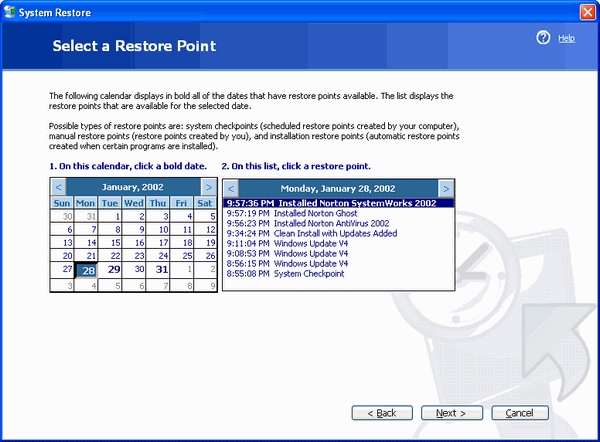Select Installed Norton SystemWorks 2002 restore point
600x442 pixels.
point(338,203)
